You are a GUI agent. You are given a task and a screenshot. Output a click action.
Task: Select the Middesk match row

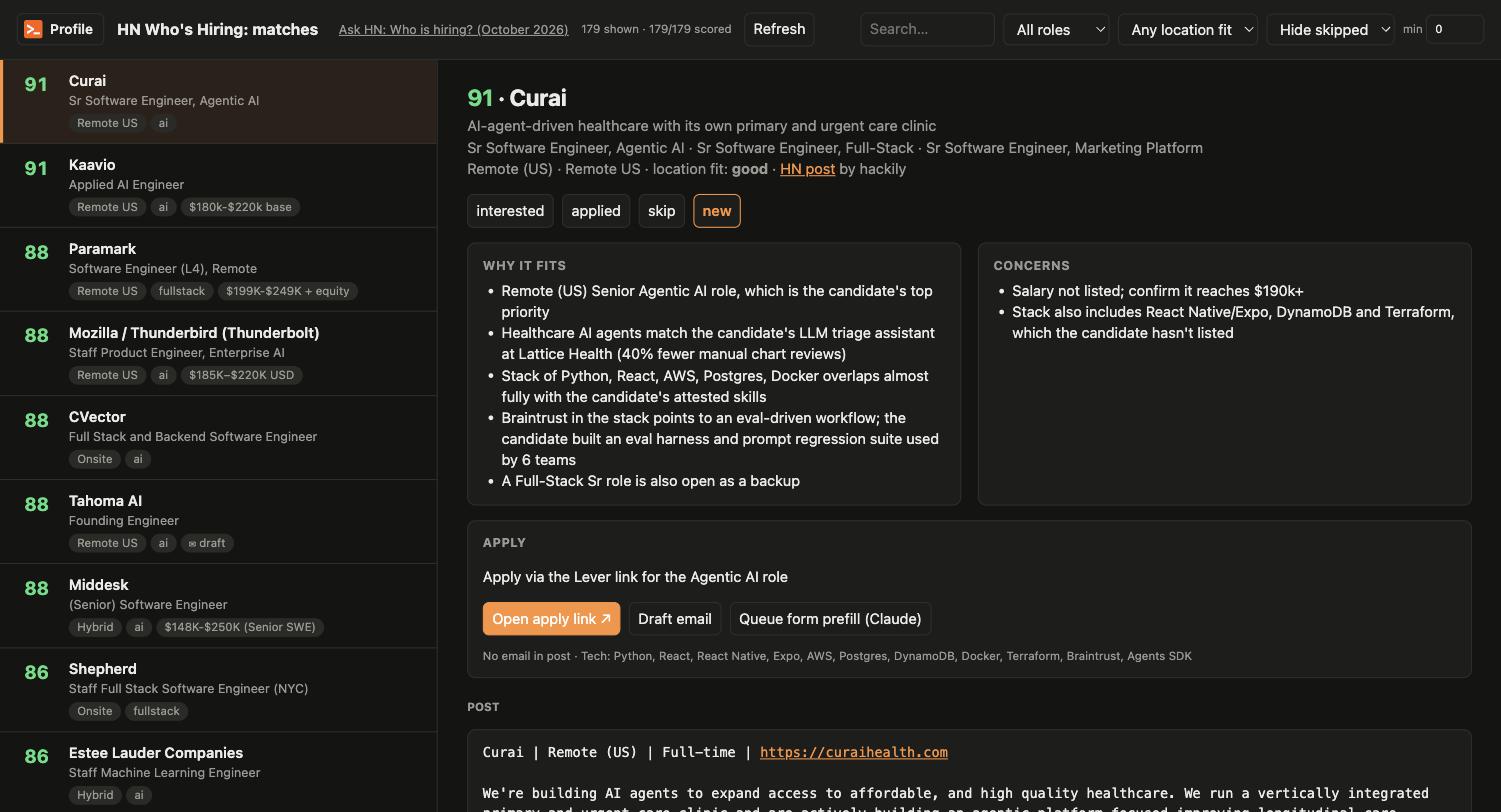(219, 606)
